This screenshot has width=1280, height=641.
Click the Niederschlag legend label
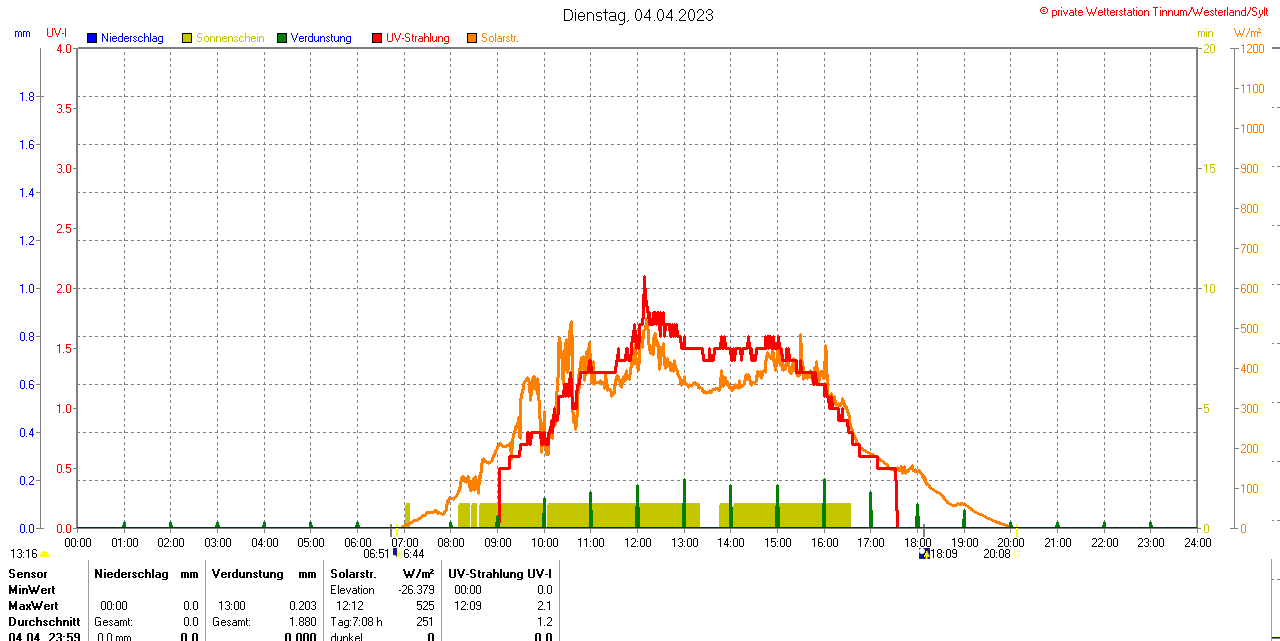132,38
